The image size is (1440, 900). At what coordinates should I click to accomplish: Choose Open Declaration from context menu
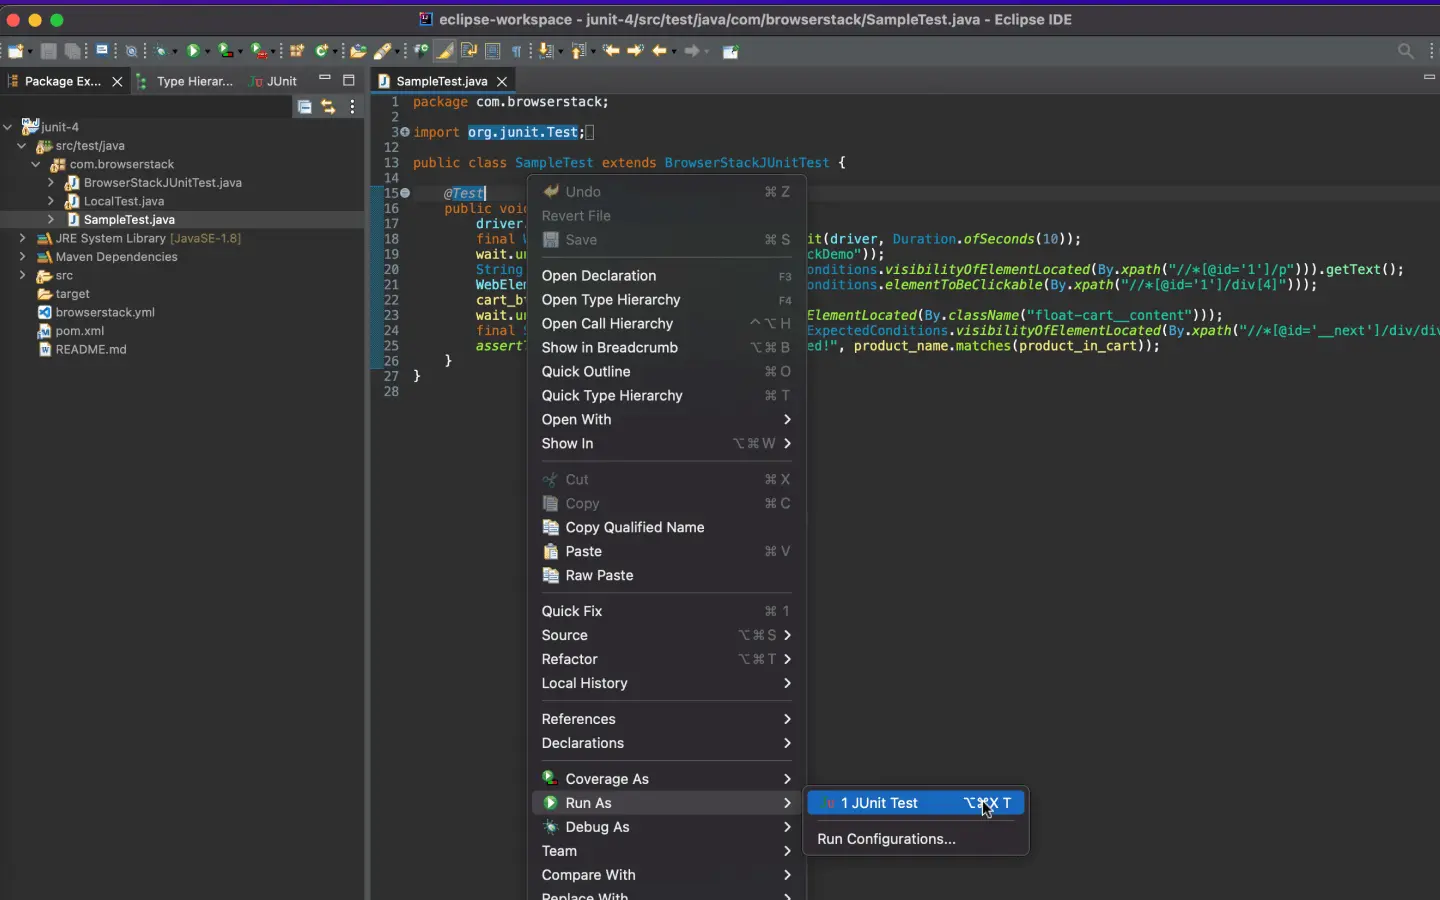point(599,276)
